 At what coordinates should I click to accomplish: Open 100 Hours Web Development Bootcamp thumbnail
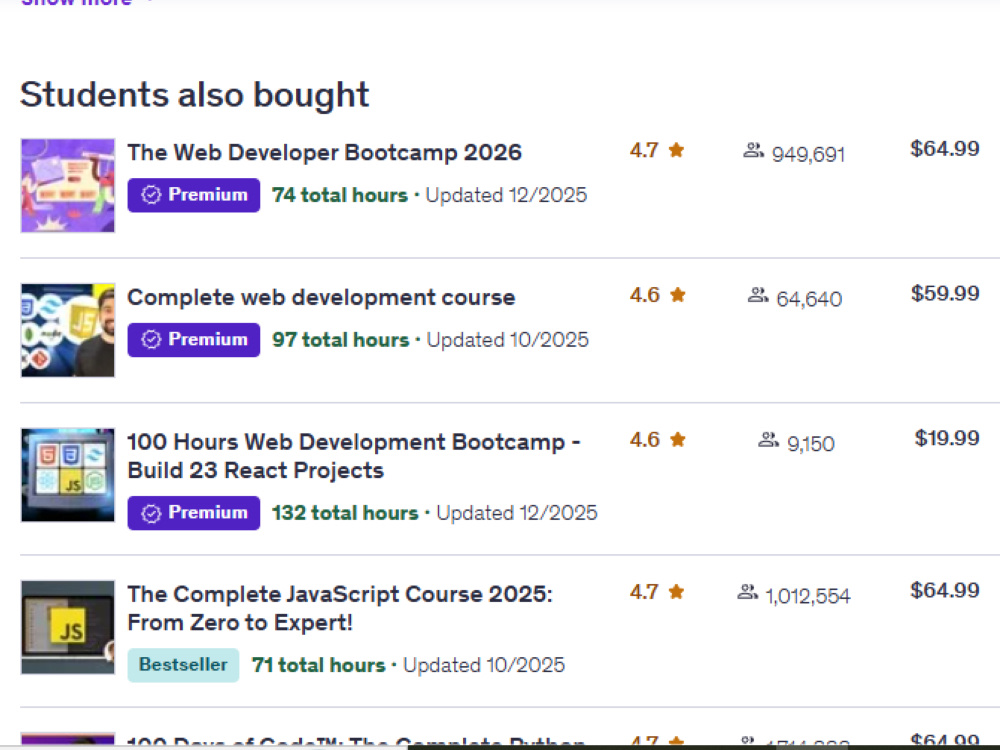pyautogui.click(x=68, y=475)
